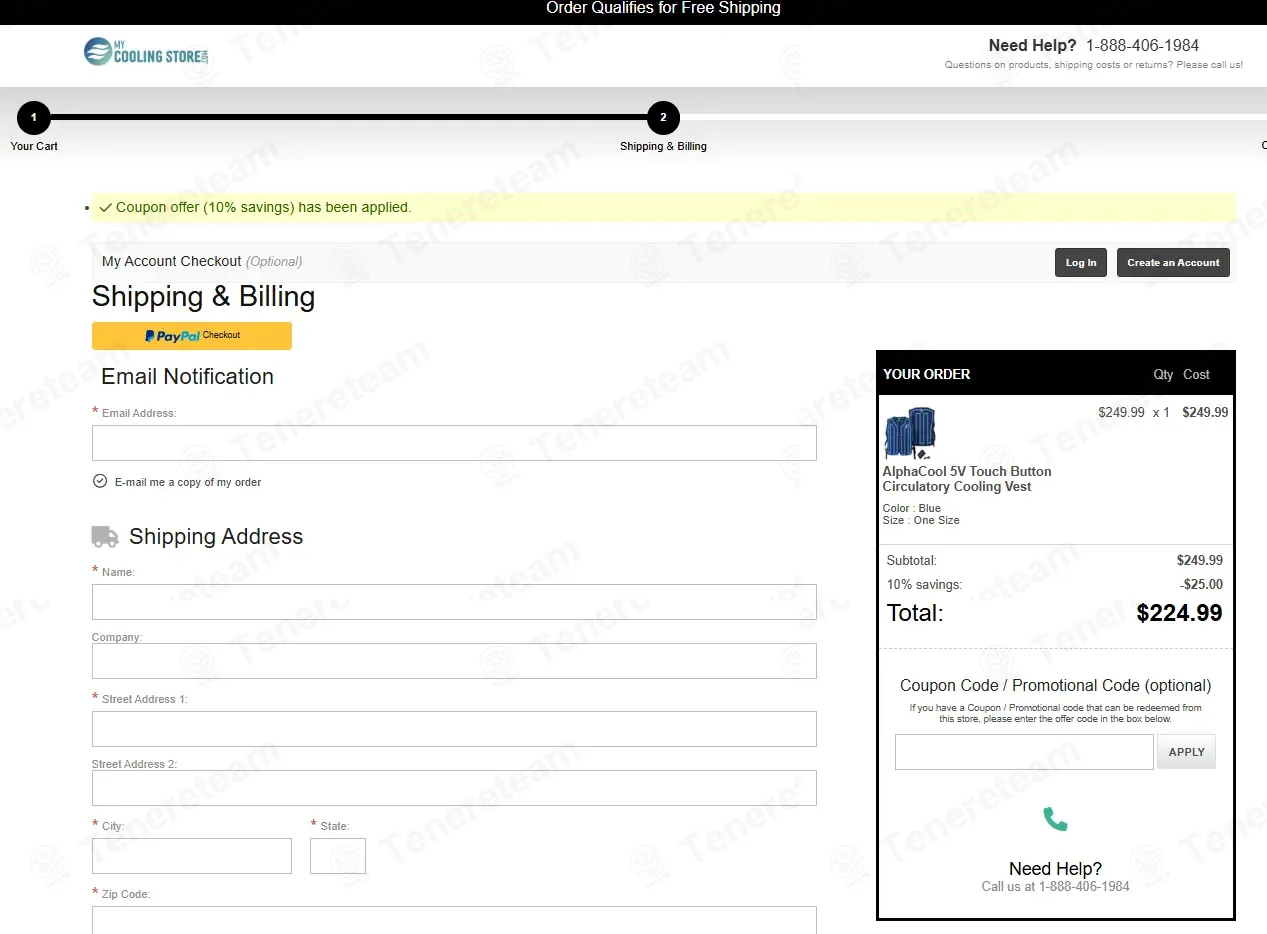Viewport: 1267px width, 934px height.
Task: Apply the coupon code
Action: [x=1186, y=752]
